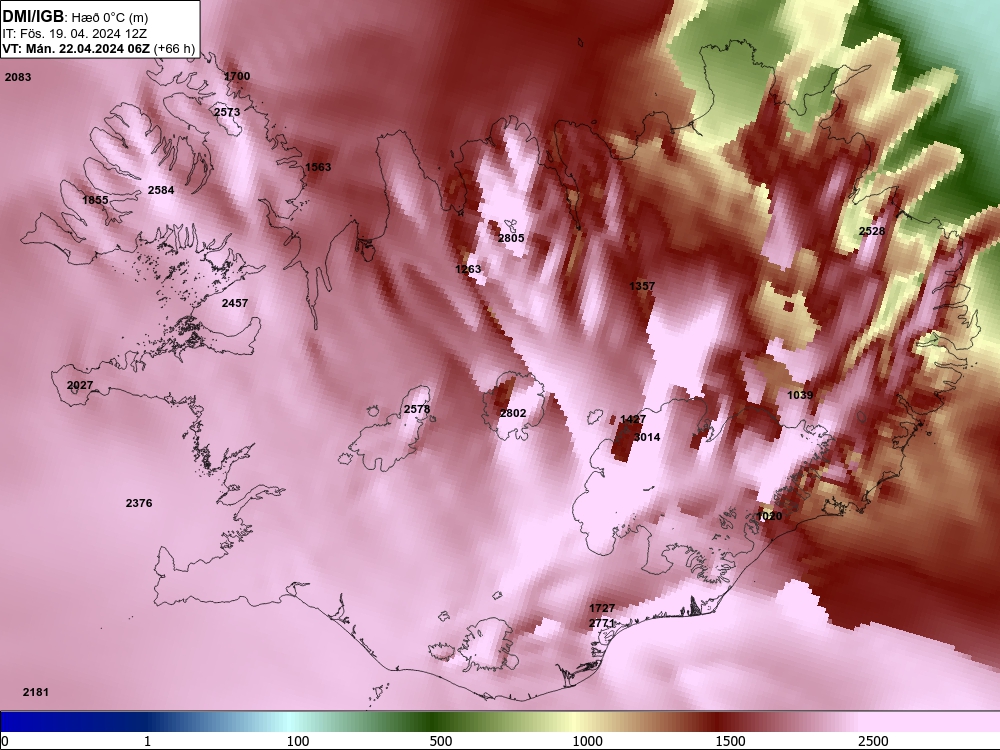
Task: Click the 2805 height label
Action: tap(511, 238)
